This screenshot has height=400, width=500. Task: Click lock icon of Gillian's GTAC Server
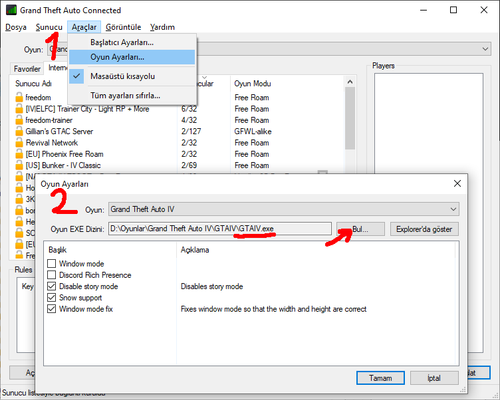coord(19,131)
